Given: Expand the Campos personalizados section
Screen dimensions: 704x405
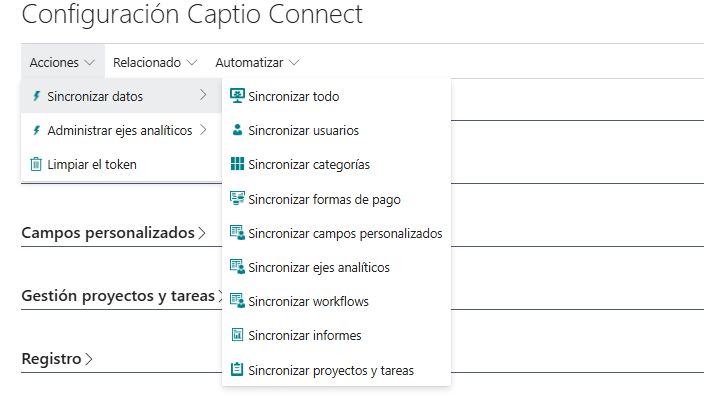Looking at the screenshot, I should click(114, 233).
